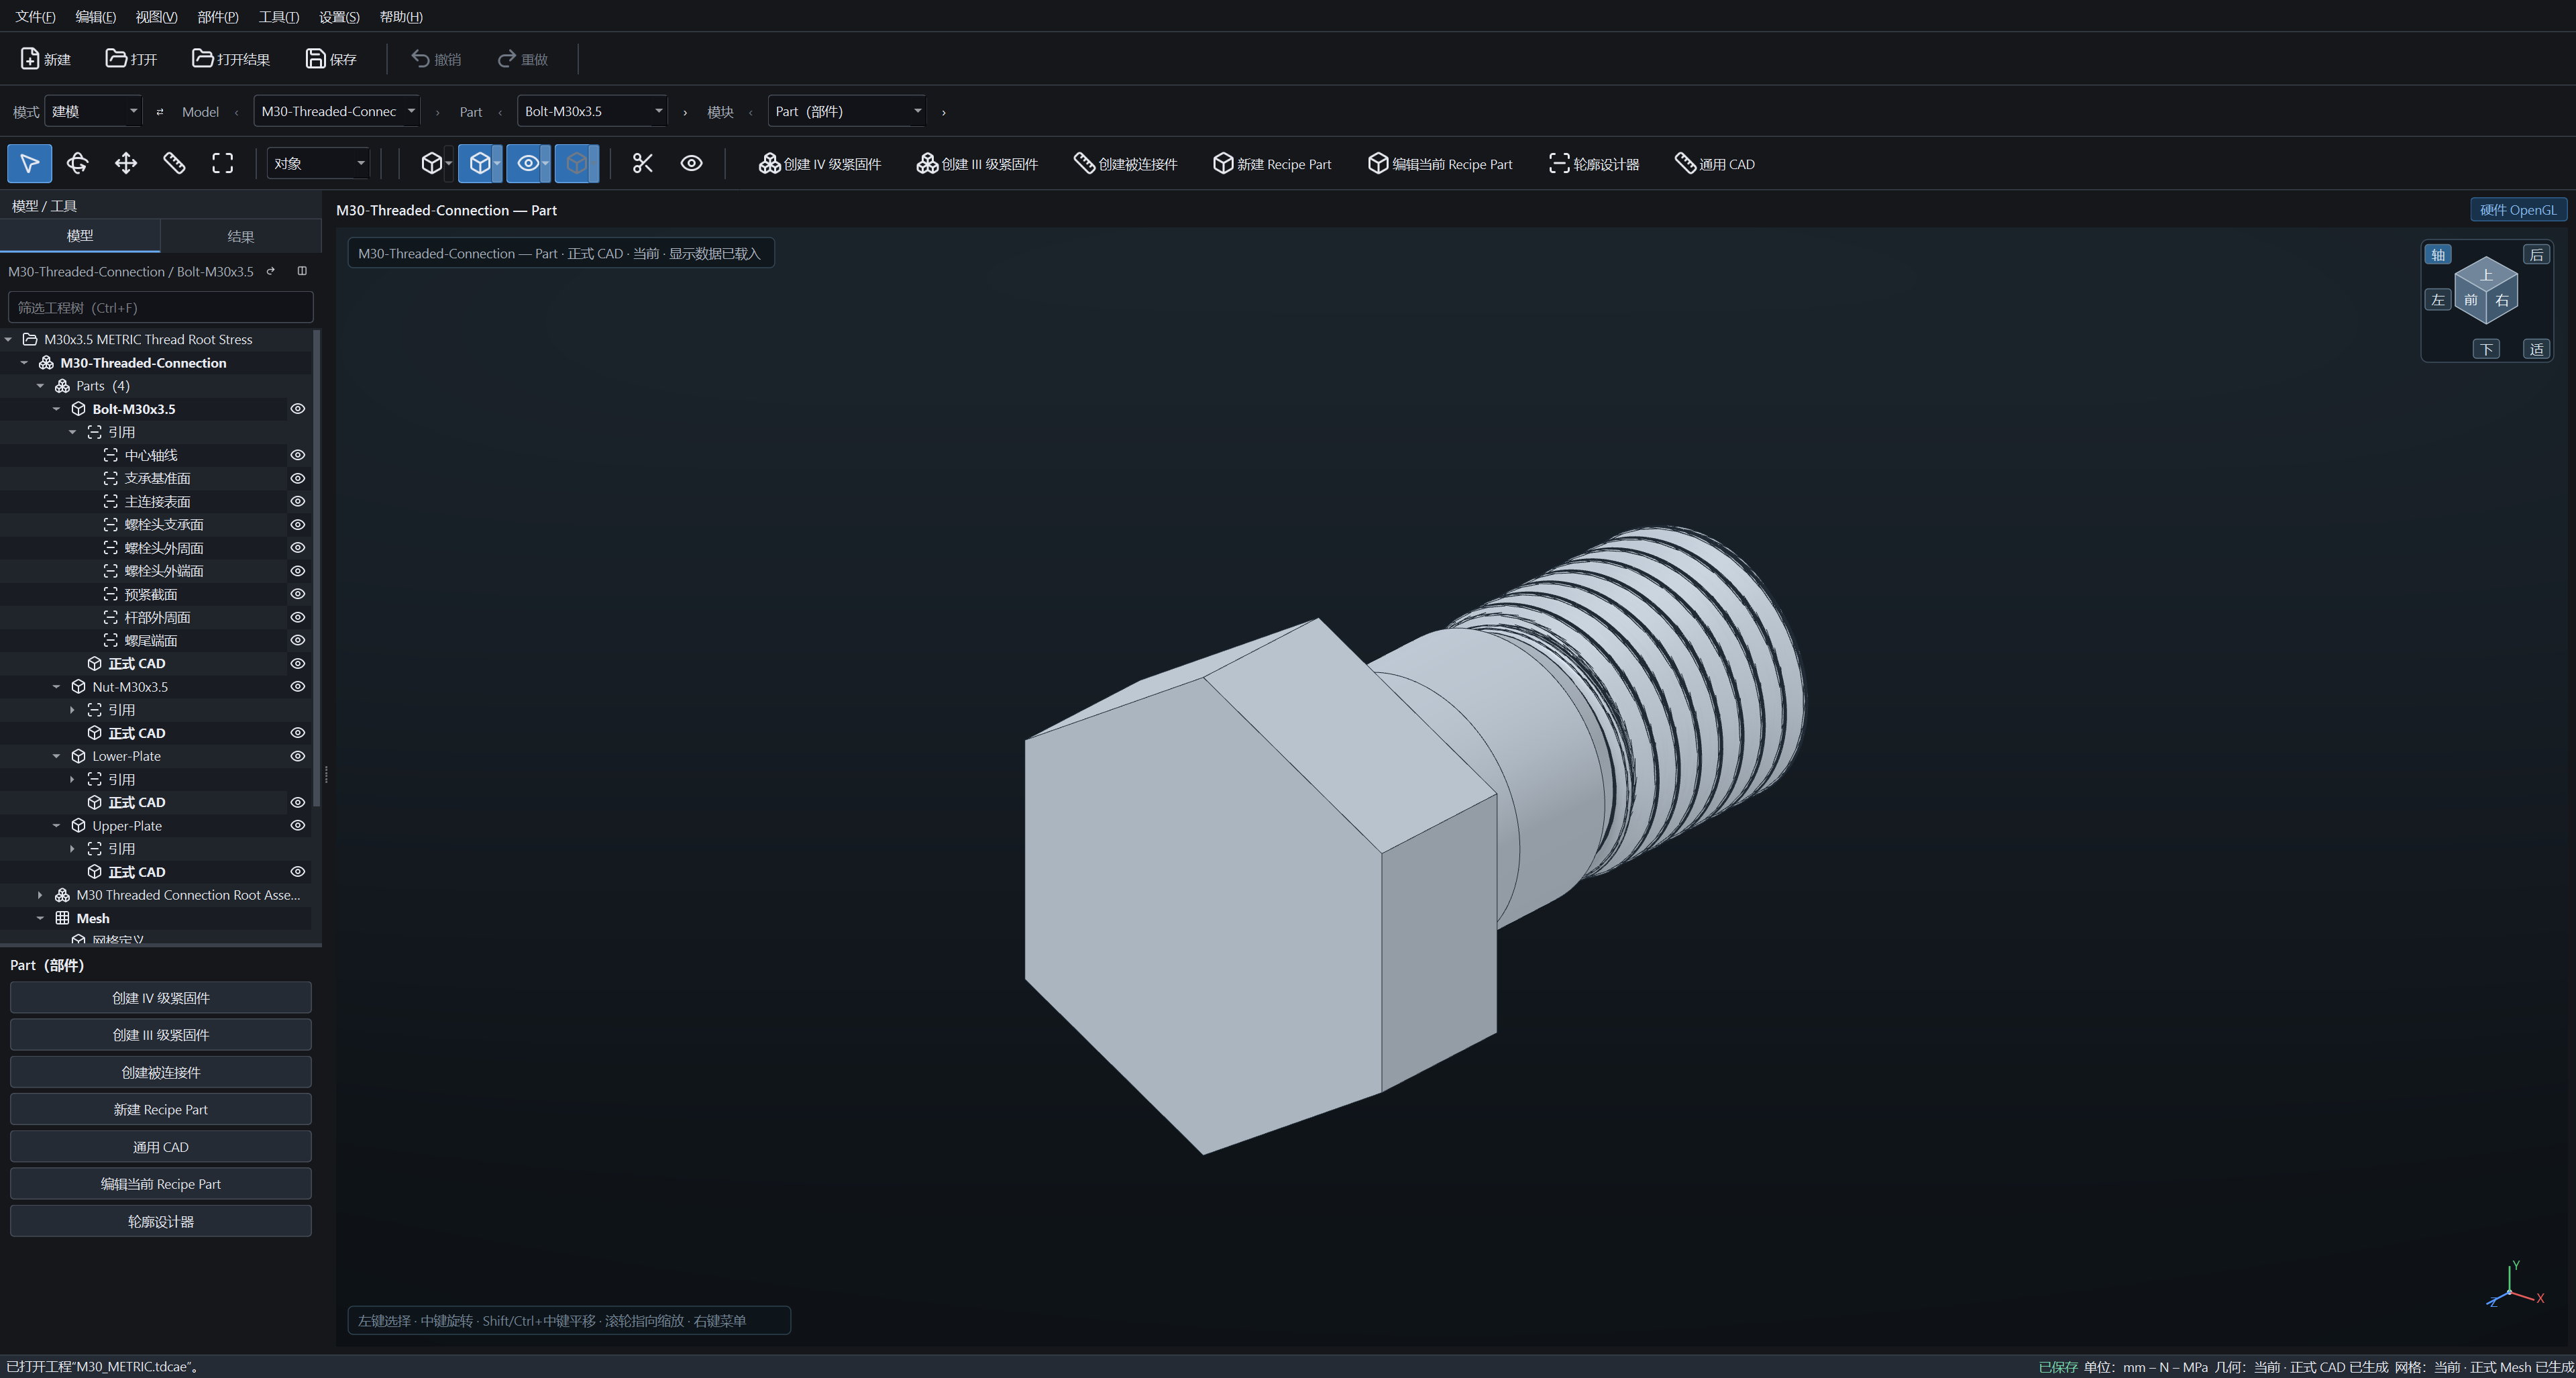Select the arrow pointer selection tool
Viewport: 2576px width, 1378px height.
[x=29, y=163]
